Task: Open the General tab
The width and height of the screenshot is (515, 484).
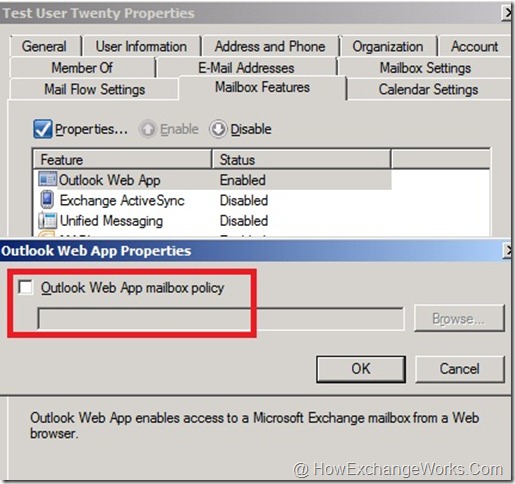Action: (x=45, y=46)
